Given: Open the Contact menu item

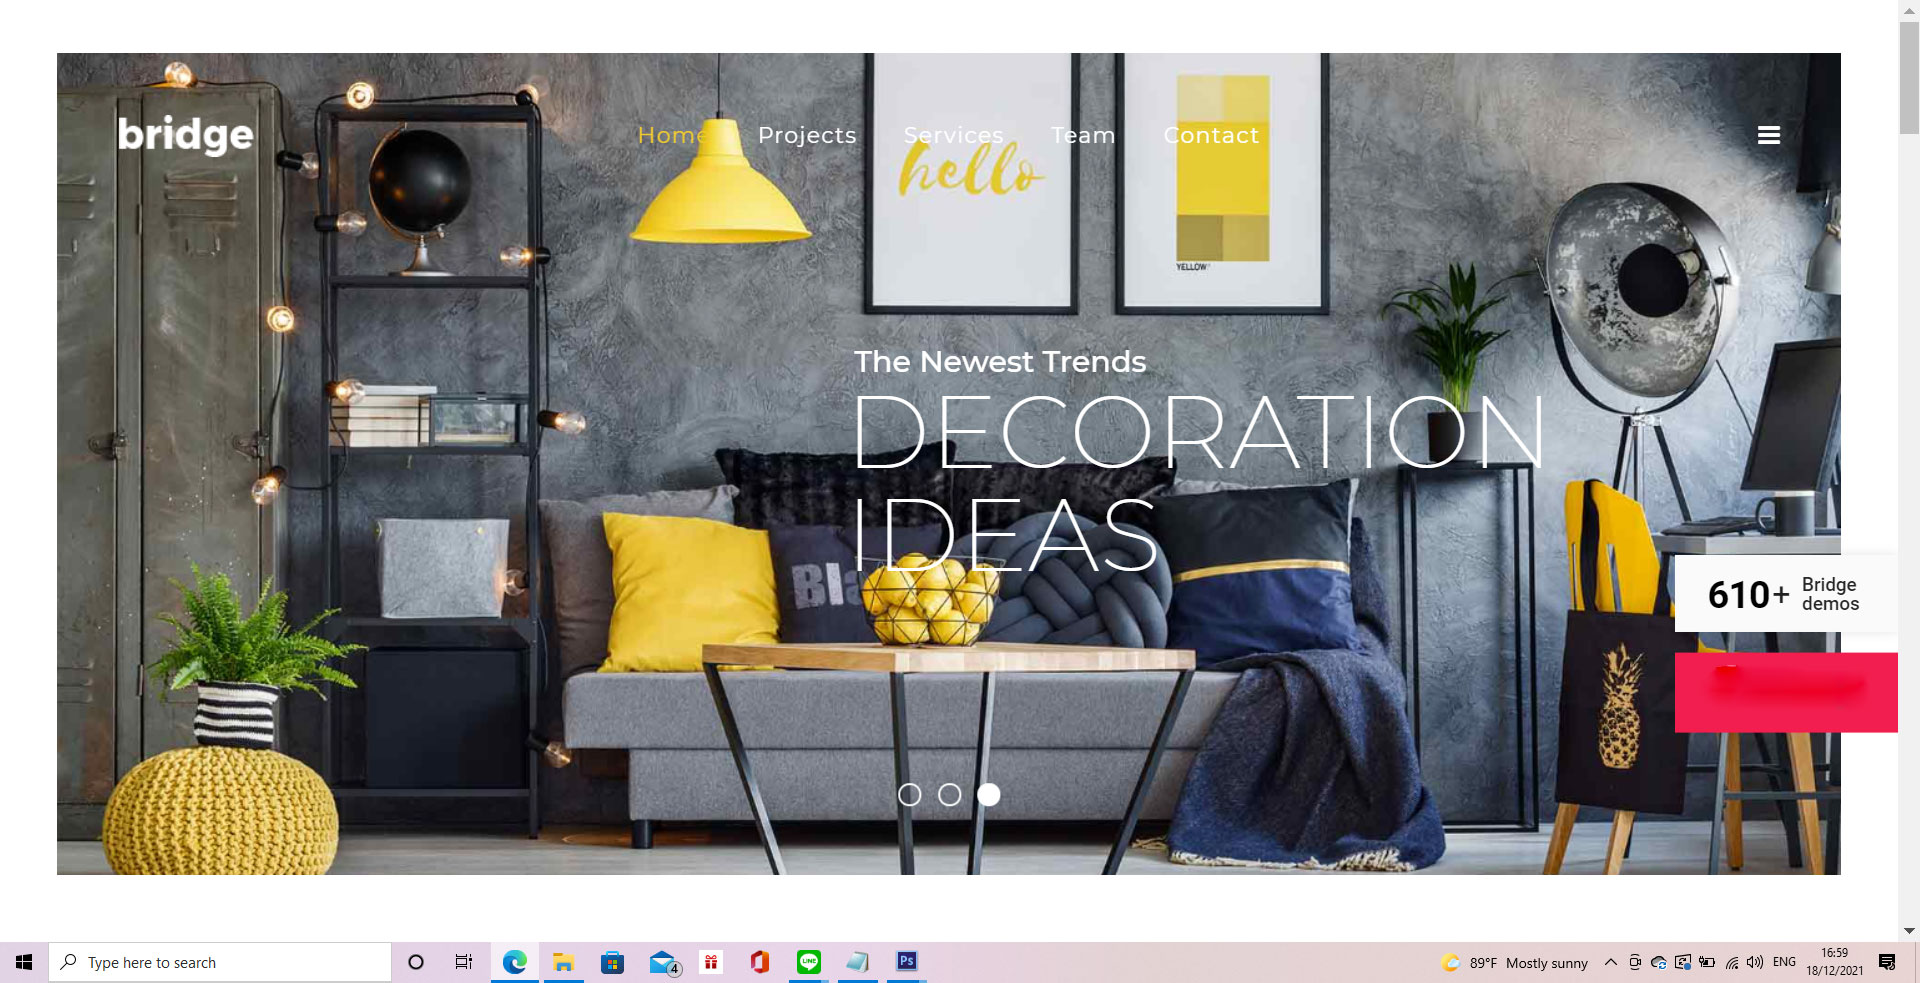Looking at the screenshot, I should point(1211,135).
